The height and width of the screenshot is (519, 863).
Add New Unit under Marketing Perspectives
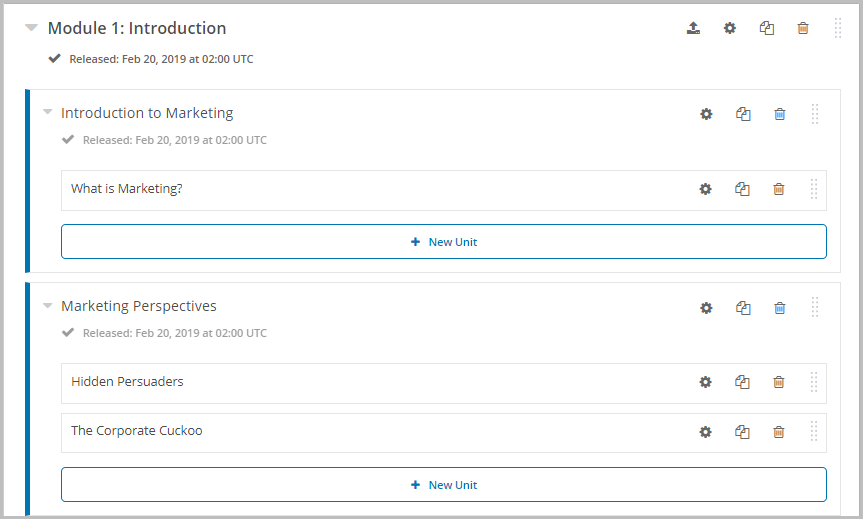[444, 484]
